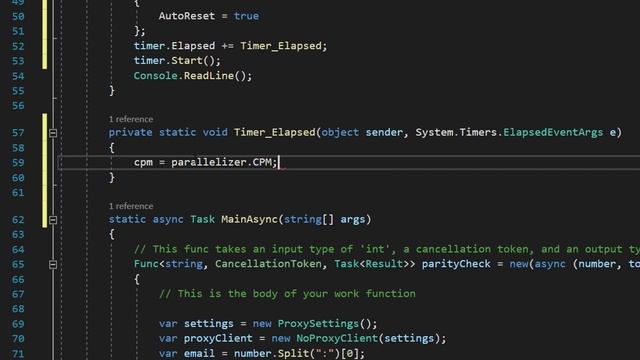Click 'args' parameter on line 62
Image resolution: width=640 pixels, height=360 pixels.
tap(353, 219)
